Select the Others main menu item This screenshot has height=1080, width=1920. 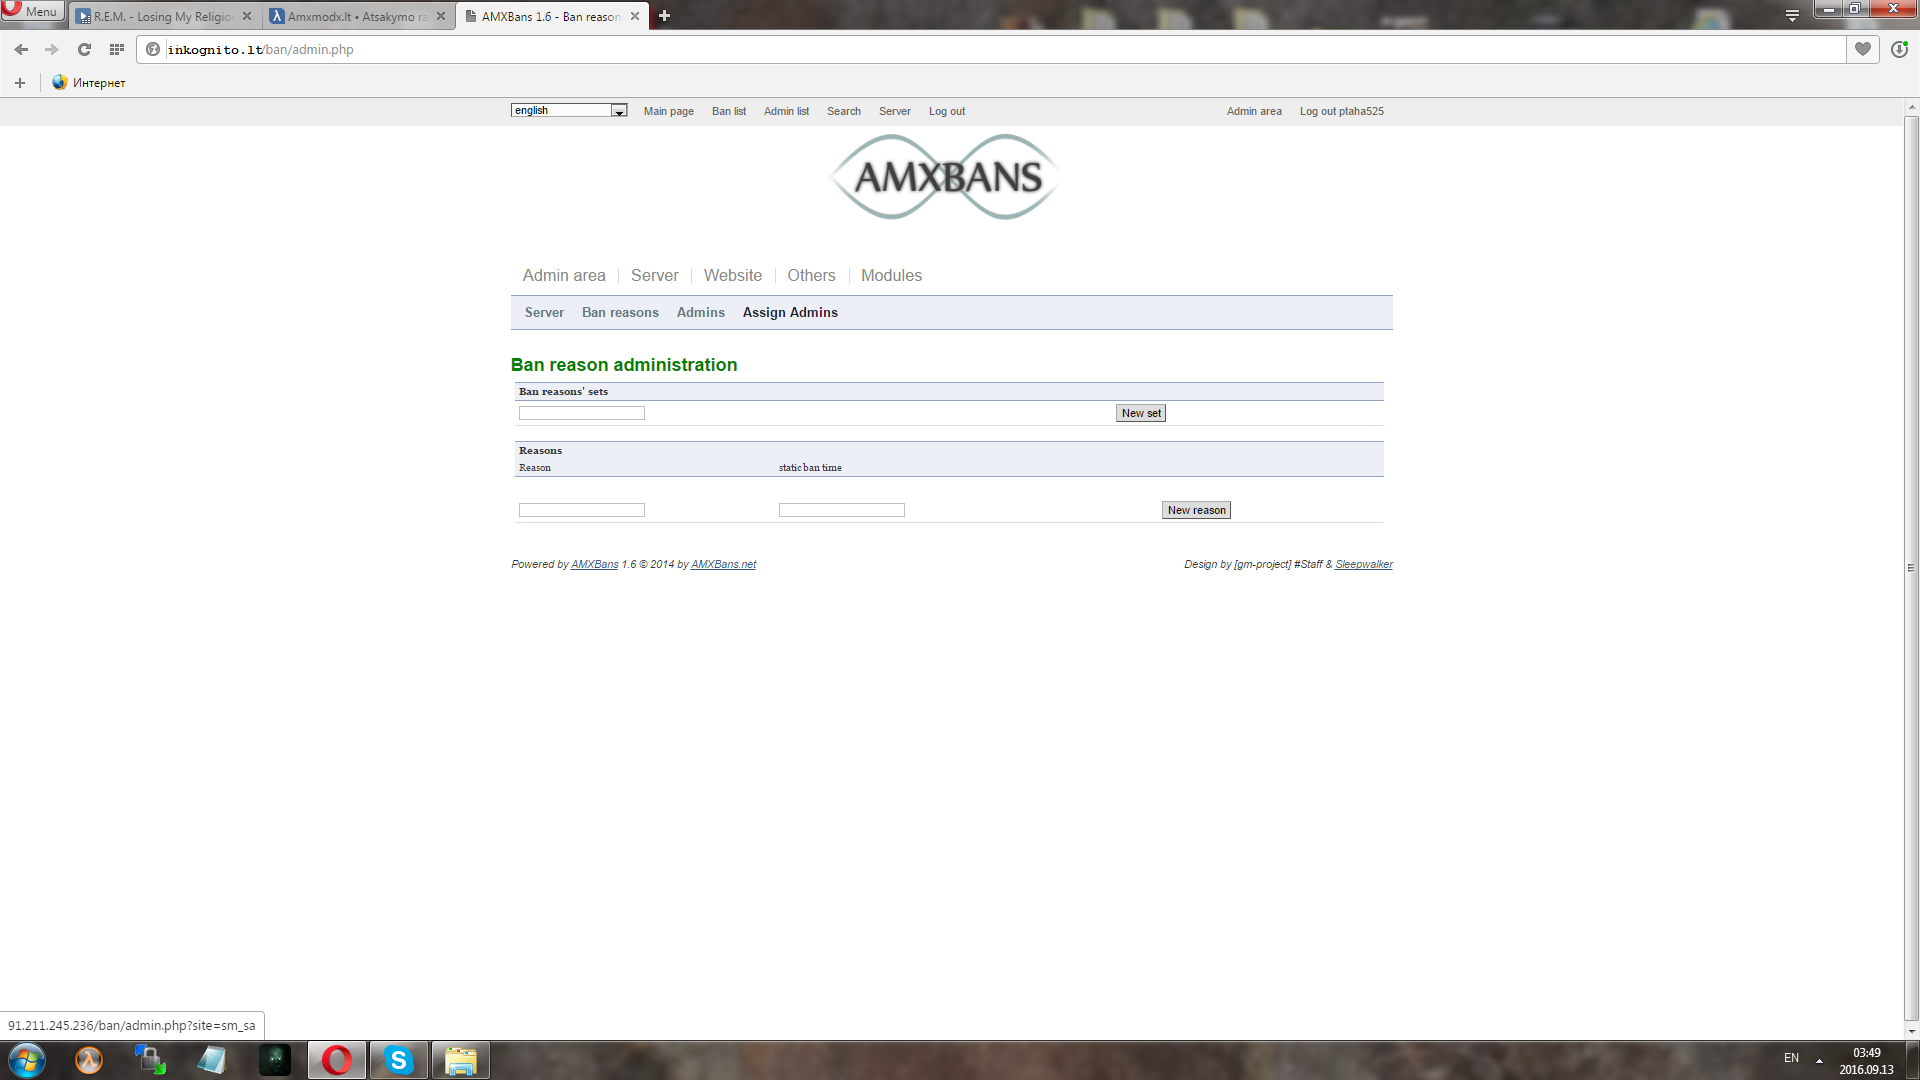[811, 275]
